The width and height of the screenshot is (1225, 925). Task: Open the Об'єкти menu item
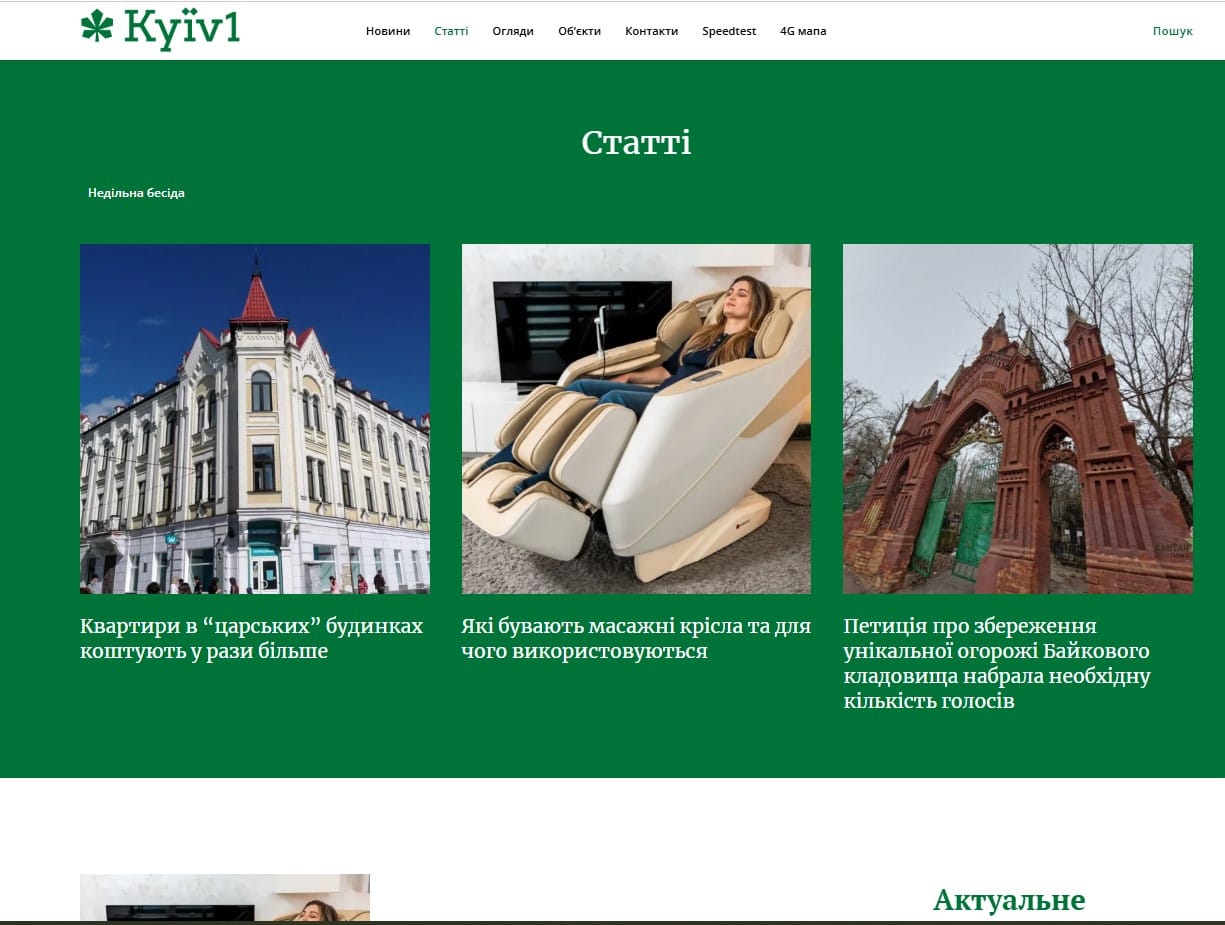pos(580,31)
